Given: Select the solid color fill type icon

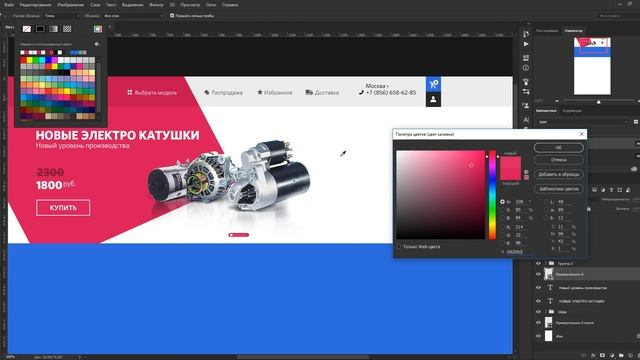Looking at the screenshot, I should pyautogui.click(x=40, y=29).
